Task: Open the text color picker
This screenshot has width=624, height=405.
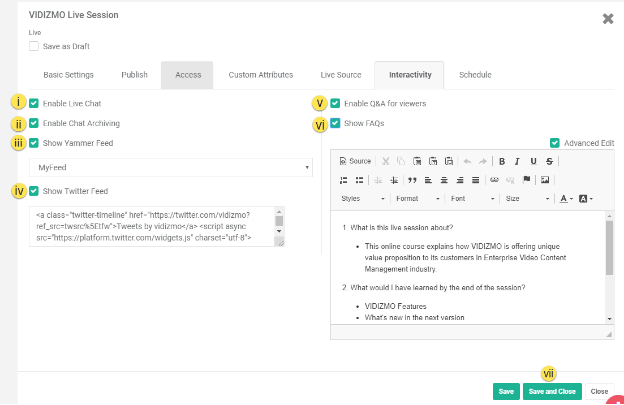Action: click(x=565, y=199)
